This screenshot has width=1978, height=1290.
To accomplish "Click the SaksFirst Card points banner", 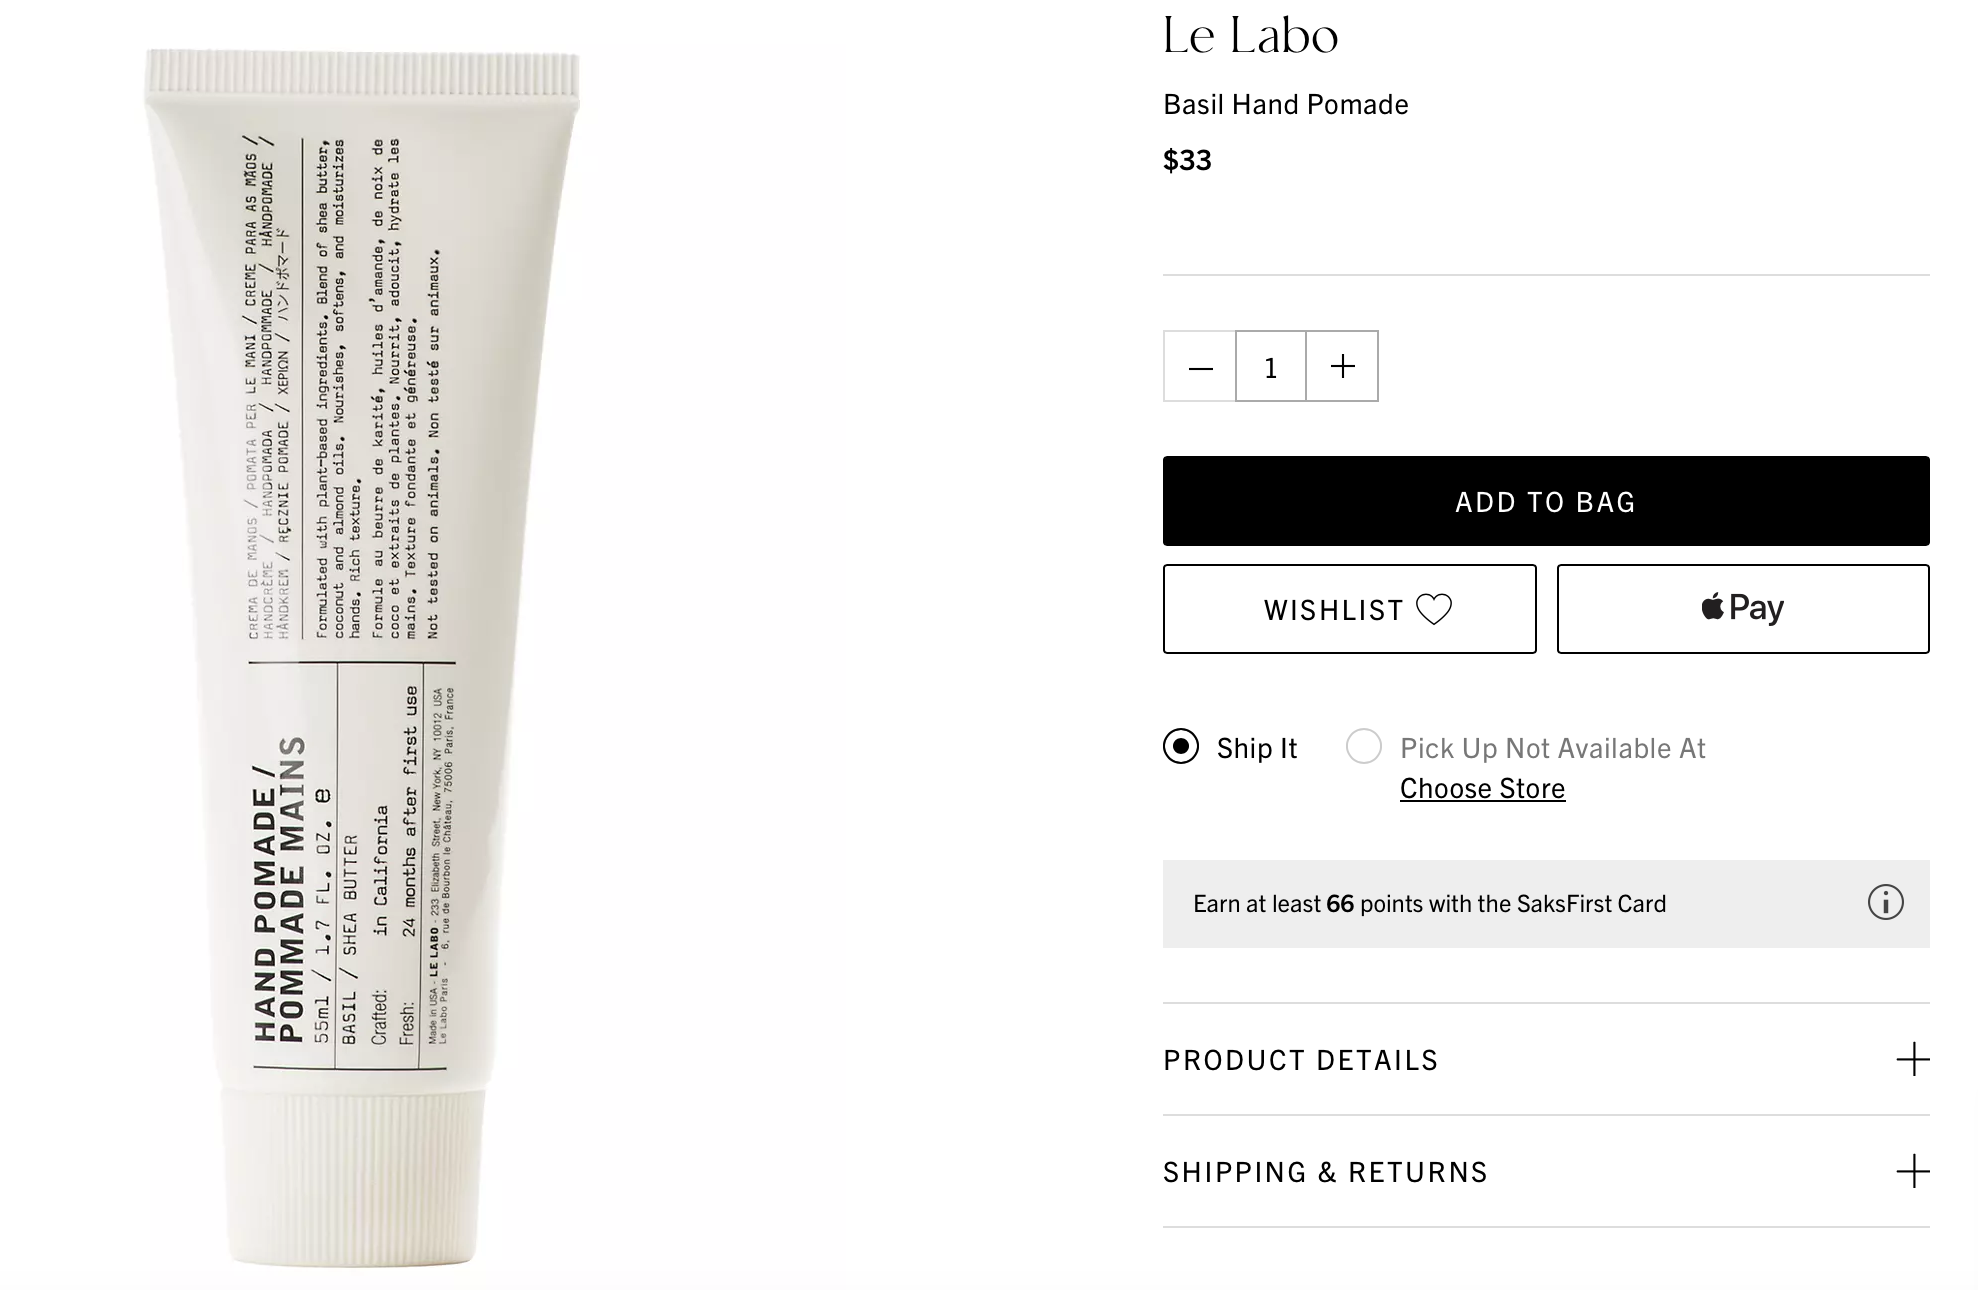I will point(1546,904).
